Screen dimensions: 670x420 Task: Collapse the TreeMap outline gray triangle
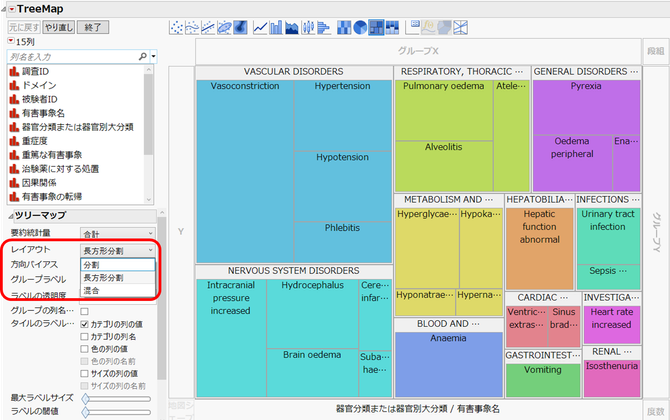click(3, 9)
